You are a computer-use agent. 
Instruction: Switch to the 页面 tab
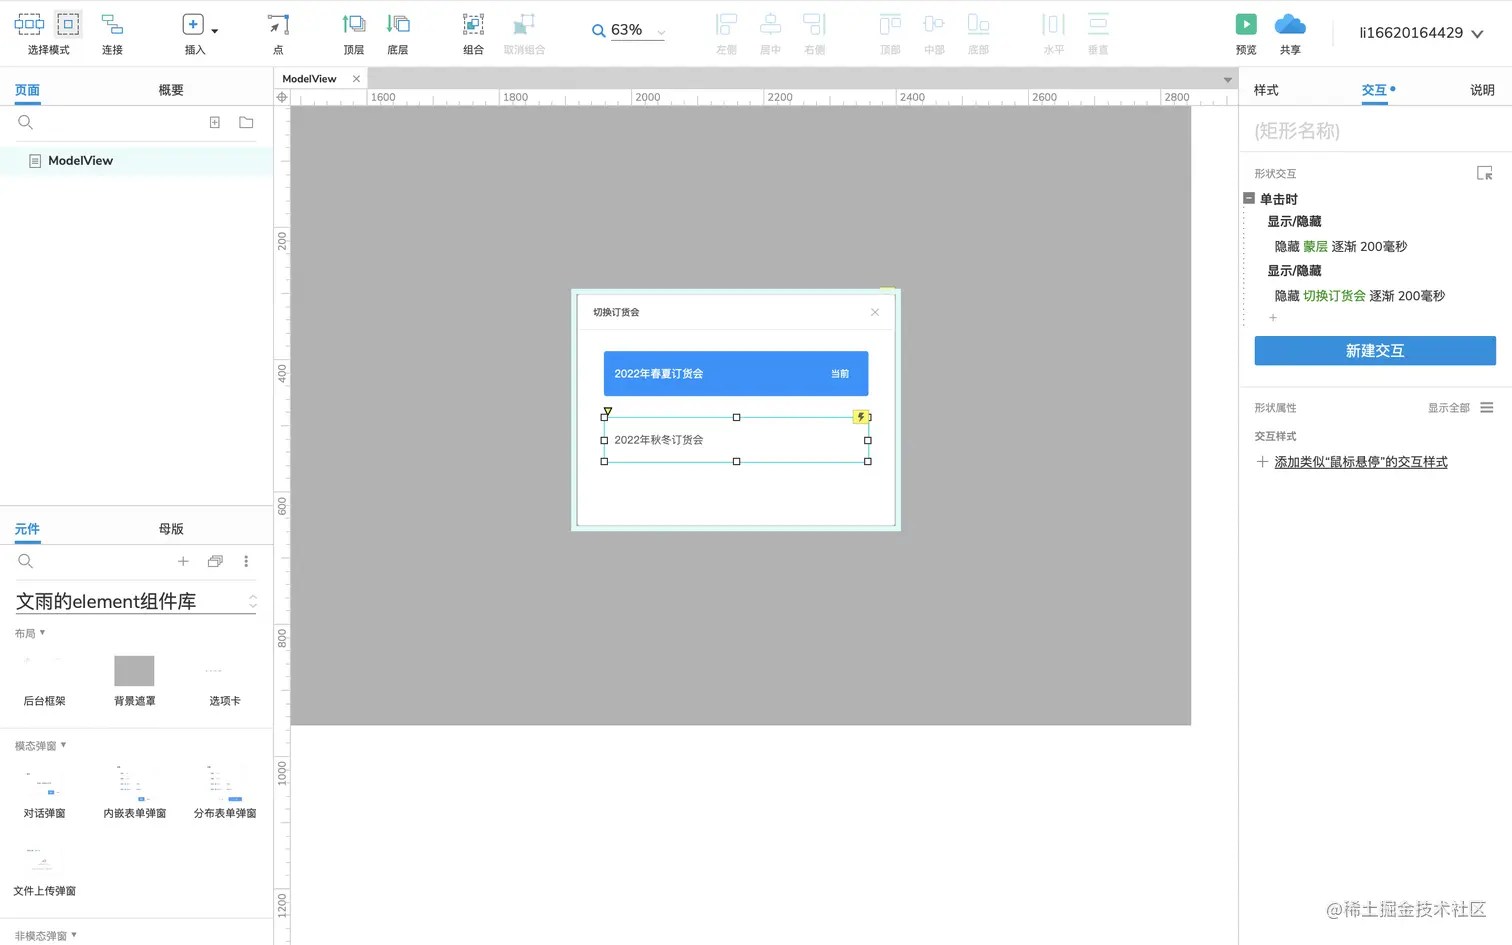(x=27, y=90)
